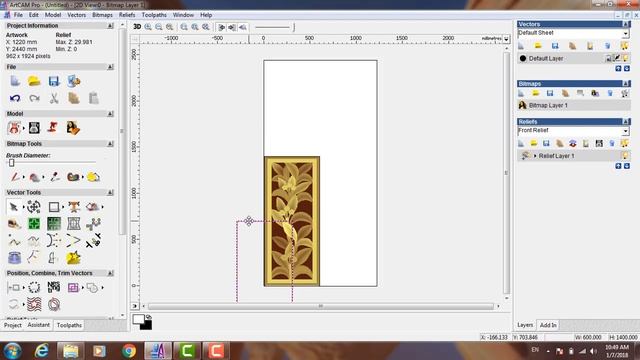Collapse the Position, Combine, Trim Vectors section
This screenshot has width=640, height=360.
tap(110, 273)
